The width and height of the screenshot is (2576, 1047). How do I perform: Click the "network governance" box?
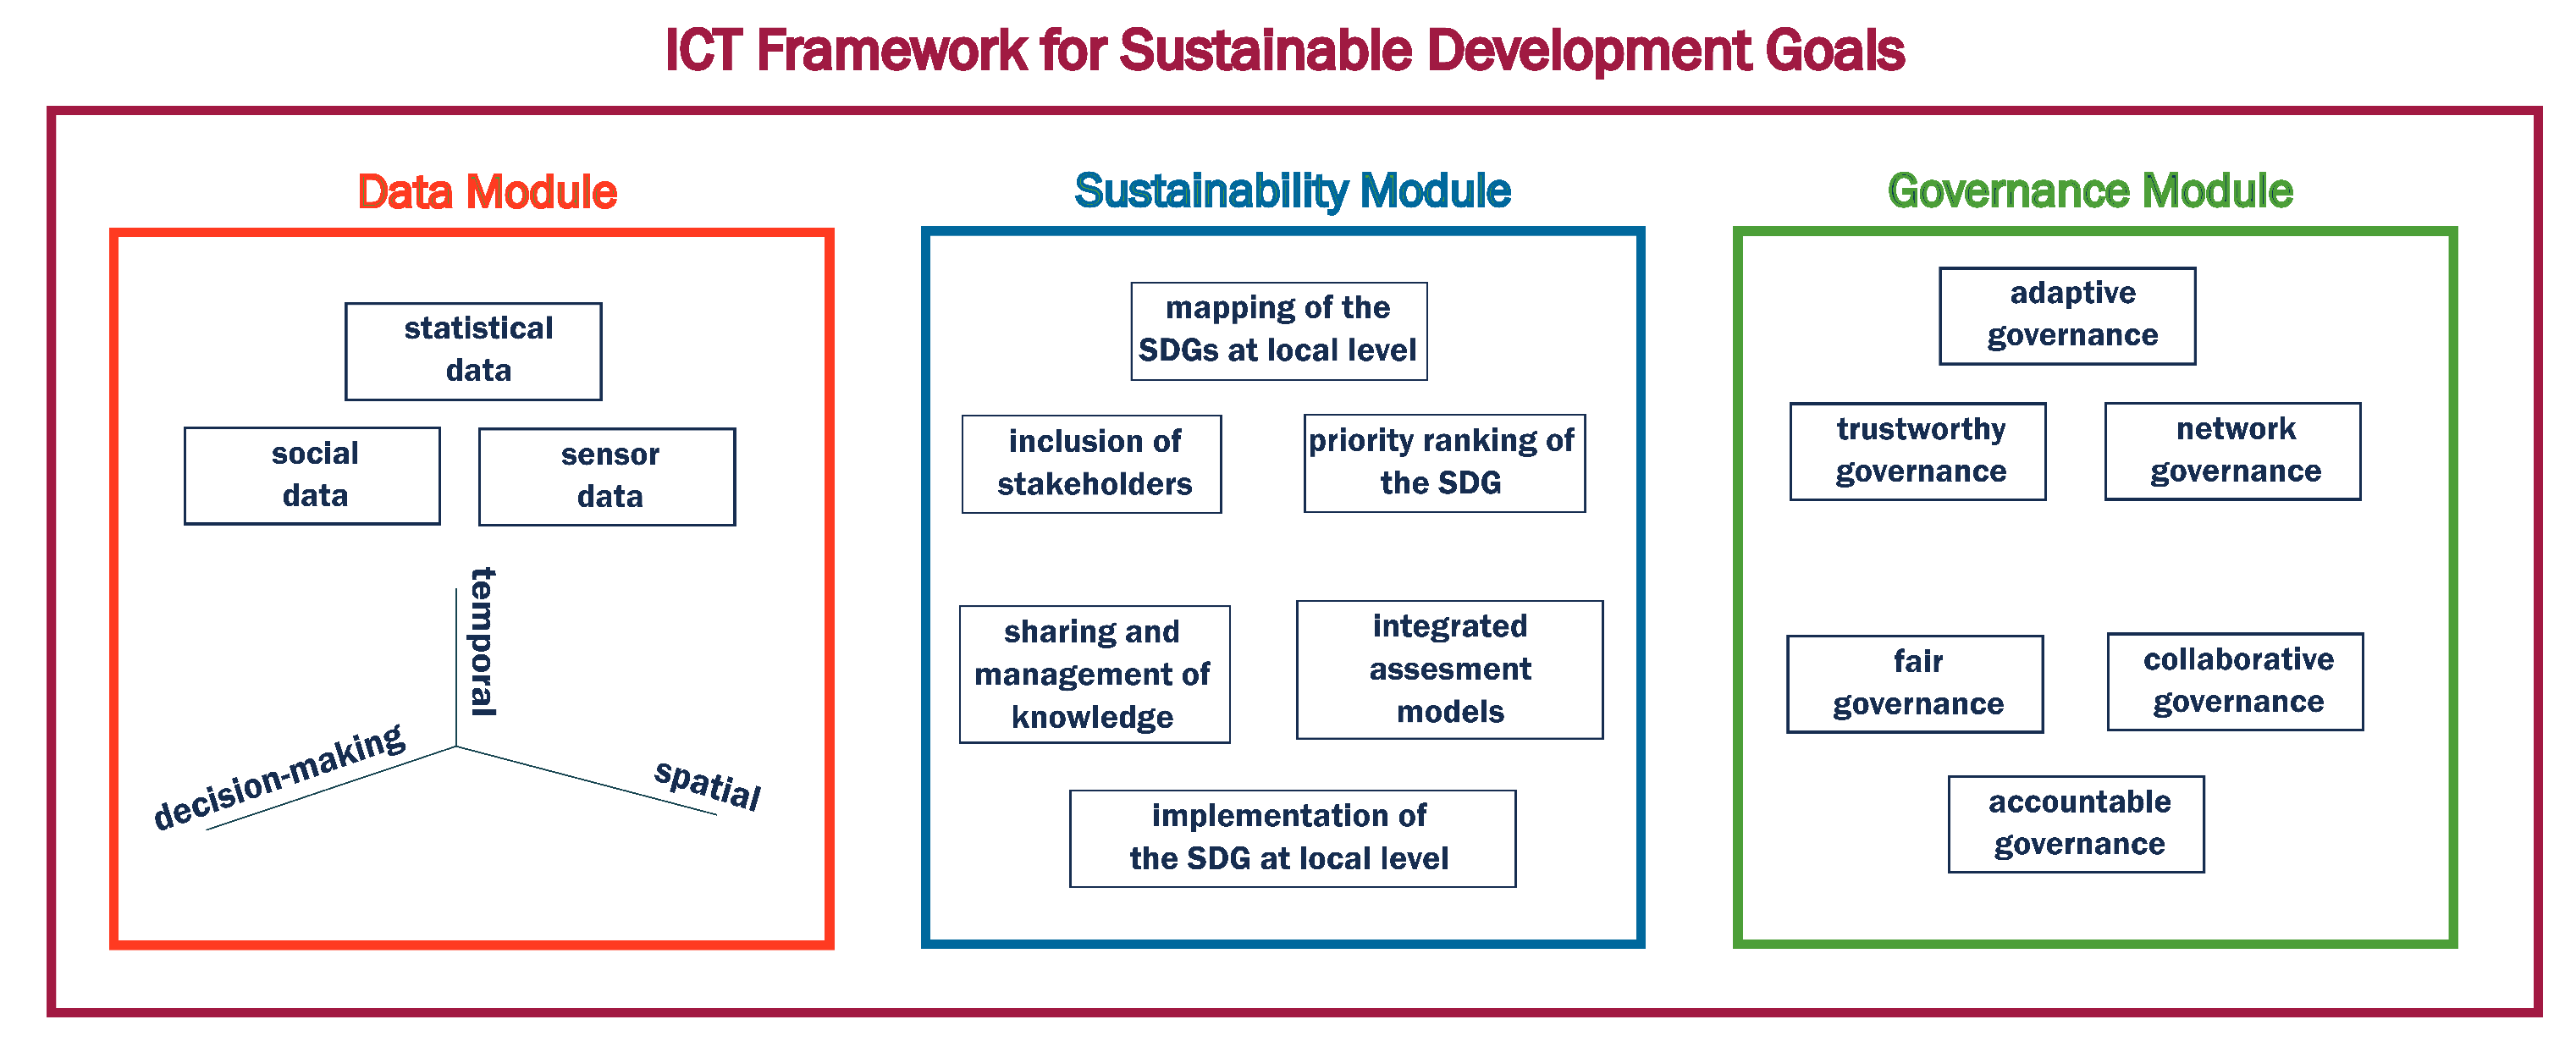click(x=2233, y=451)
